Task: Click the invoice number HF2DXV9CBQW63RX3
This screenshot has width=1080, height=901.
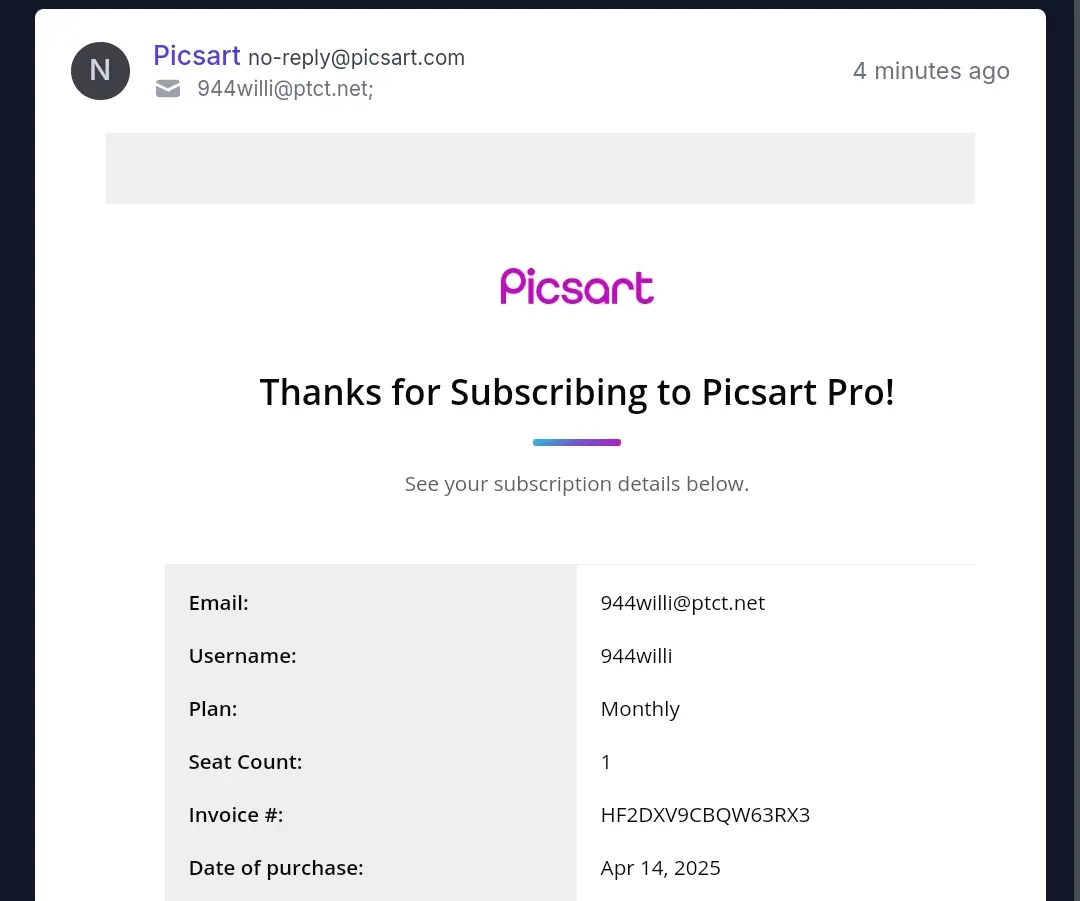Action: (x=705, y=815)
